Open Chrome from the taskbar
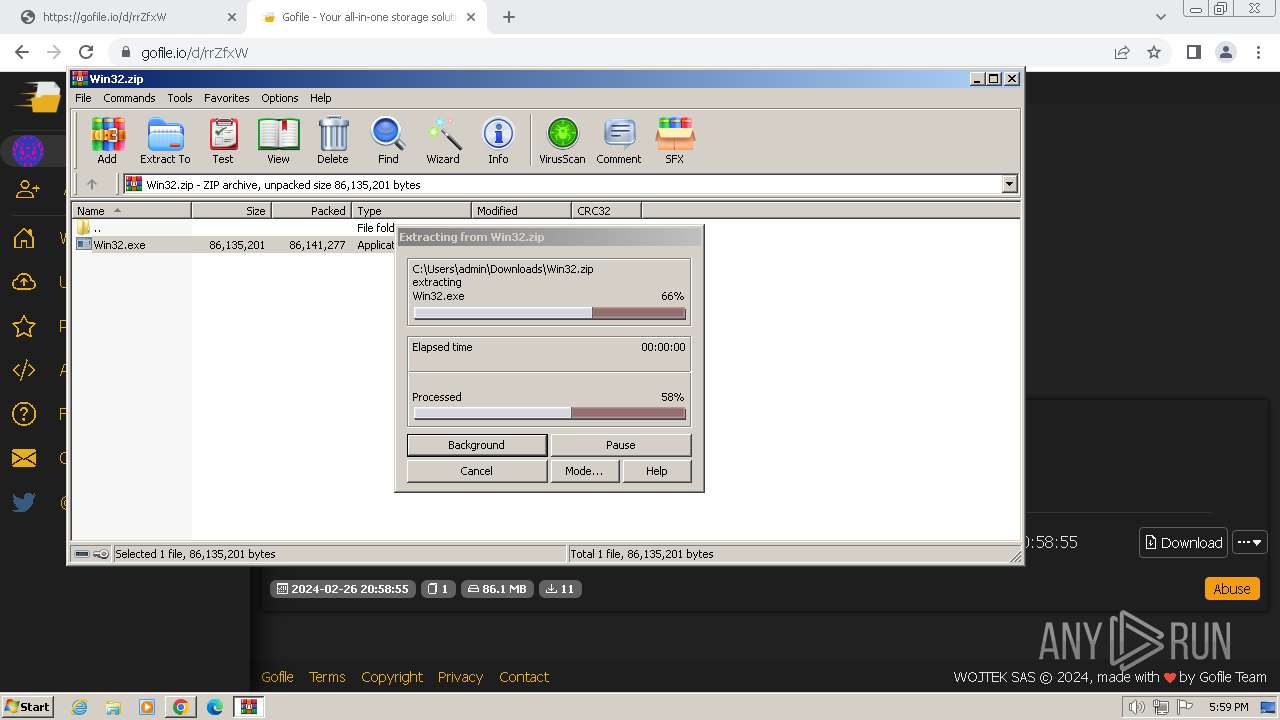Viewport: 1280px width, 720px height. [x=181, y=707]
